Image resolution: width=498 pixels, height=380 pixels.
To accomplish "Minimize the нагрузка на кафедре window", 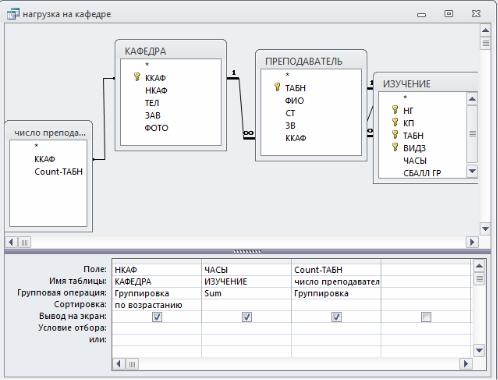I will coord(422,14).
